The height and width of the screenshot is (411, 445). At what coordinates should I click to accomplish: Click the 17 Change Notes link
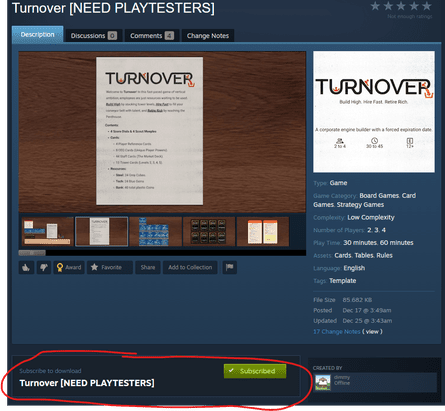337,332
